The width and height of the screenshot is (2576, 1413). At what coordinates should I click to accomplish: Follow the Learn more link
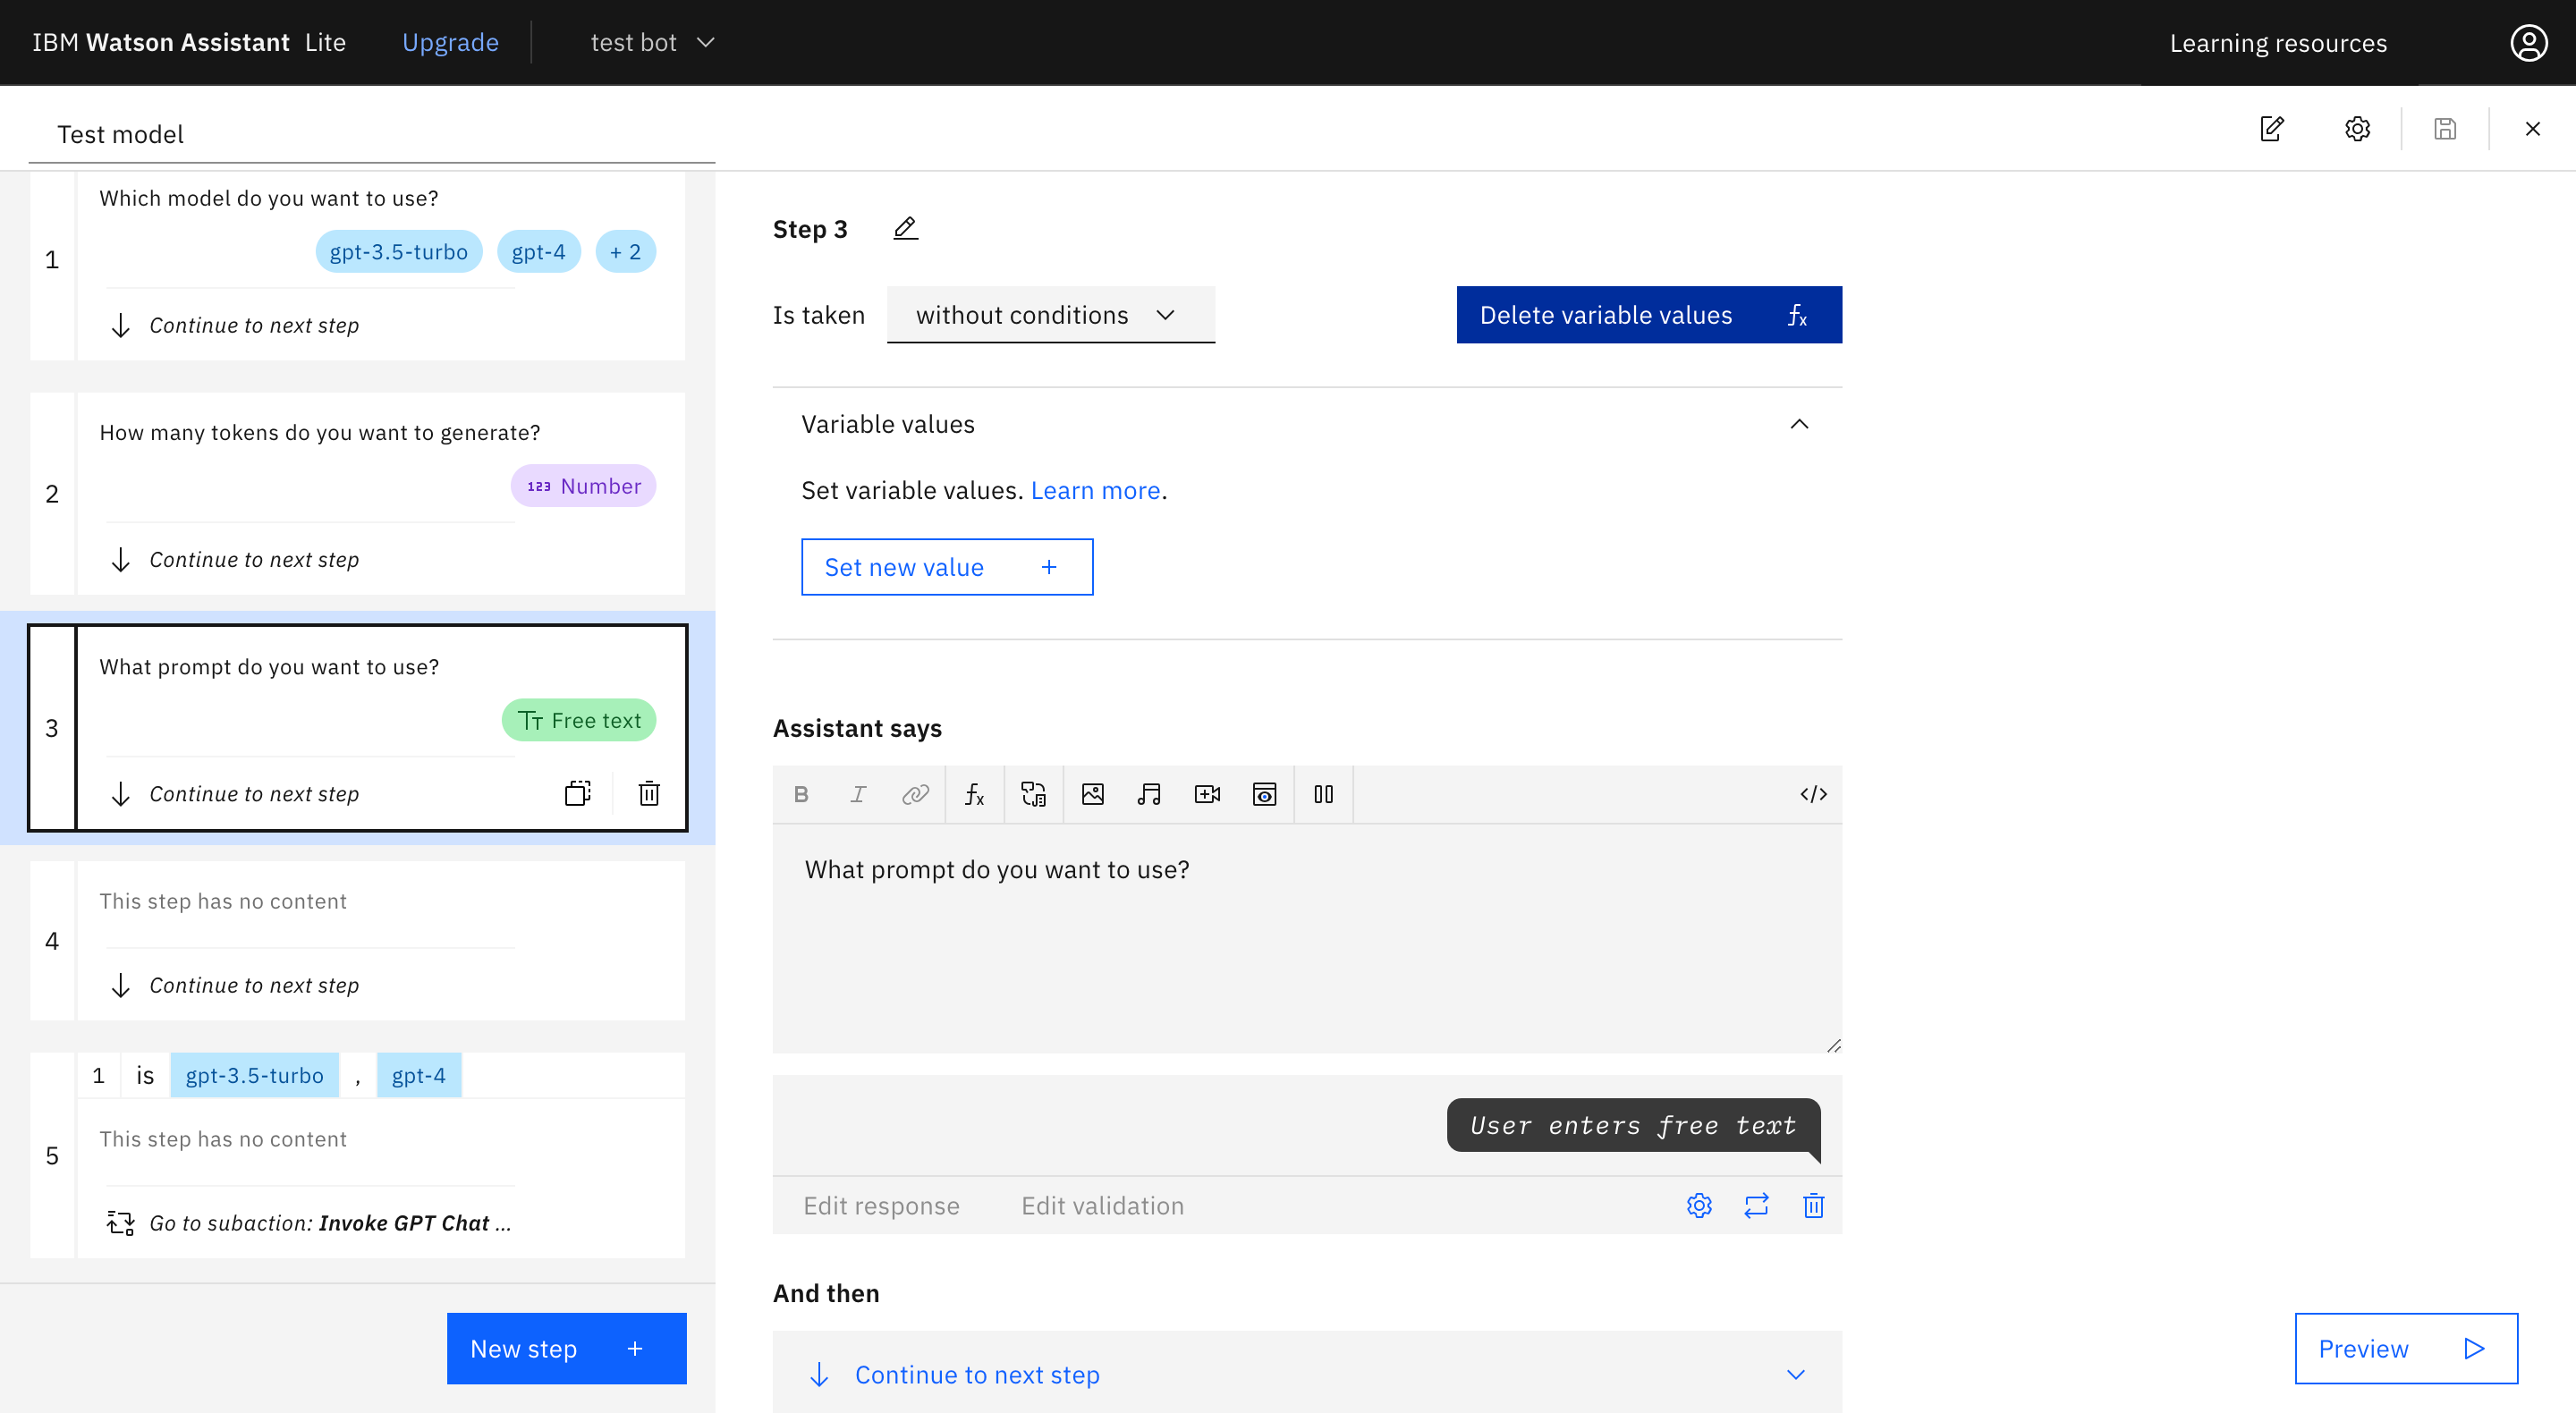click(1095, 490)
